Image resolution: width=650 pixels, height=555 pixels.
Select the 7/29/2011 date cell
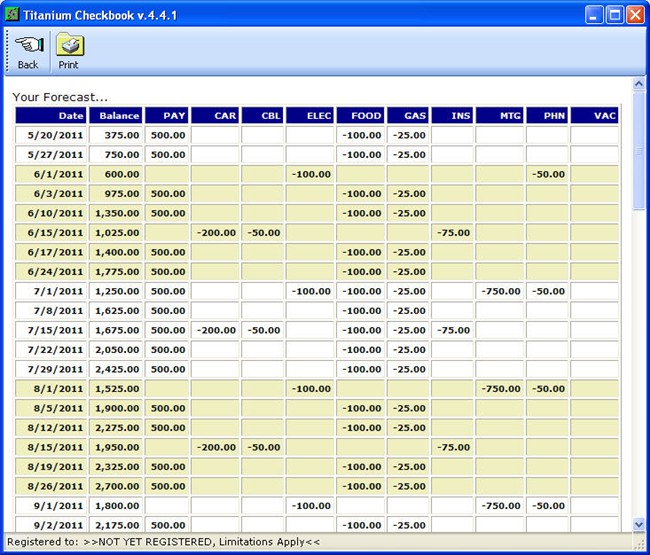51,369
